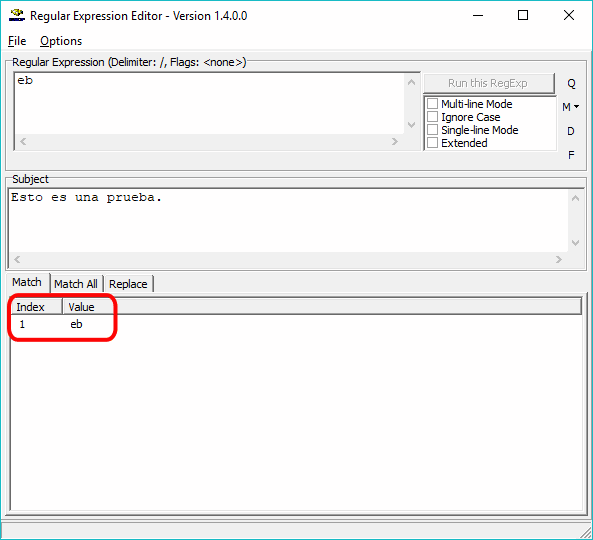
Task: Open the Options menu
Action: pyautogui.click(x=61, y=41)
